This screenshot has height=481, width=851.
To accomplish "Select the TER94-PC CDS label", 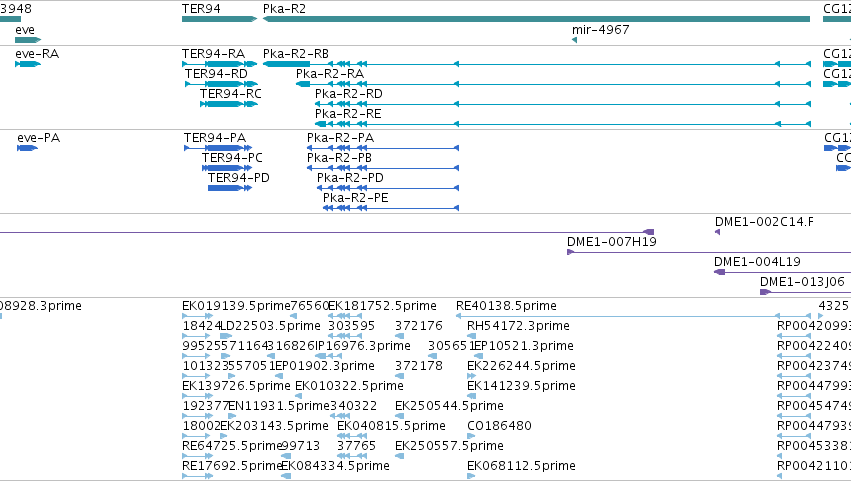I will coord(232,158).
